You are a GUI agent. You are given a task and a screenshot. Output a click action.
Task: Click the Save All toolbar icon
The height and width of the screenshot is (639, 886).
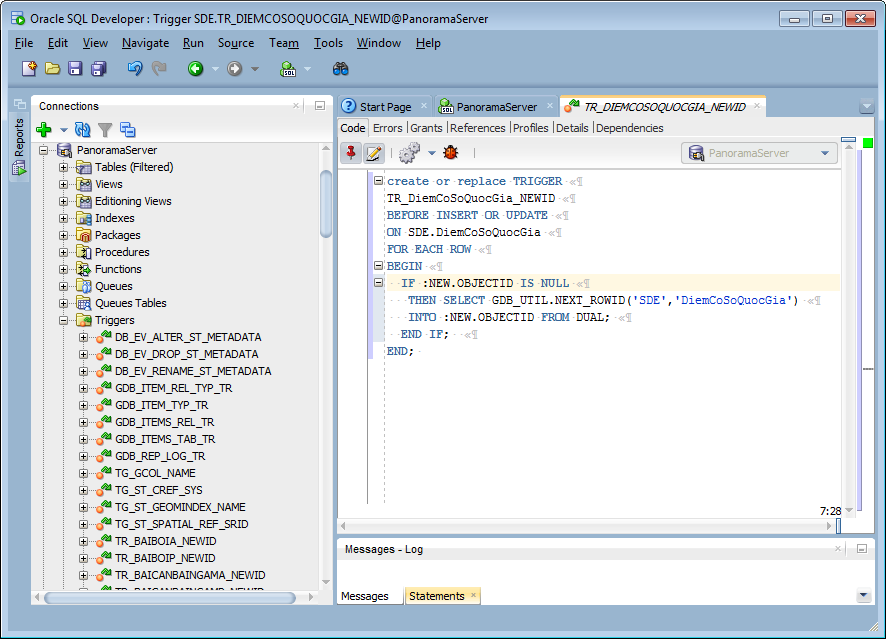(99, 69)
